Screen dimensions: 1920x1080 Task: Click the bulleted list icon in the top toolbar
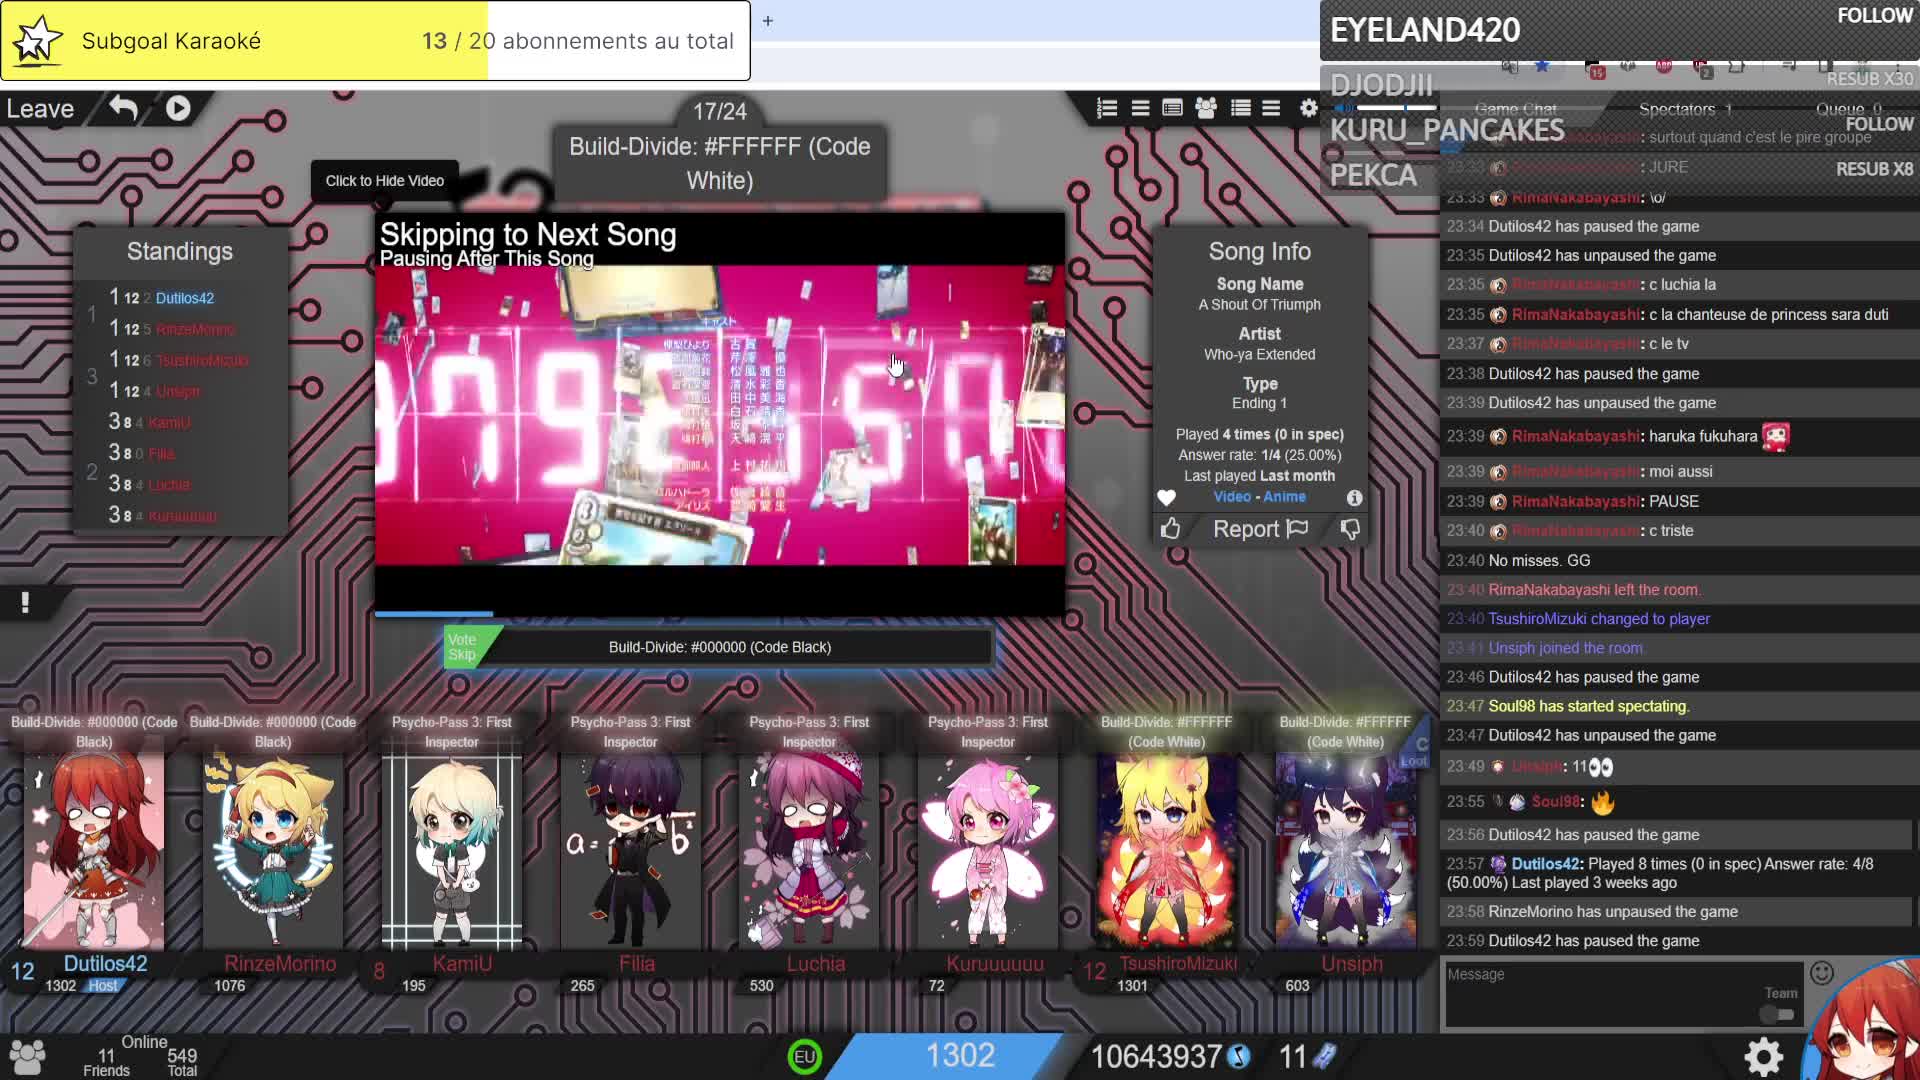tap(1240, 108)
